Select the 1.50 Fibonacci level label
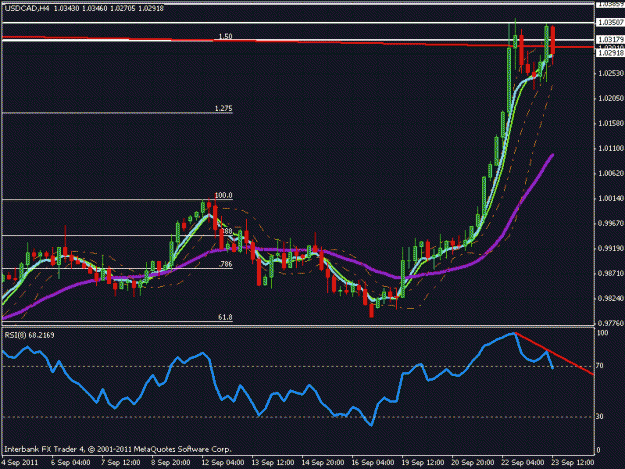This screenshot has height=469, width=625. [225, 36]
